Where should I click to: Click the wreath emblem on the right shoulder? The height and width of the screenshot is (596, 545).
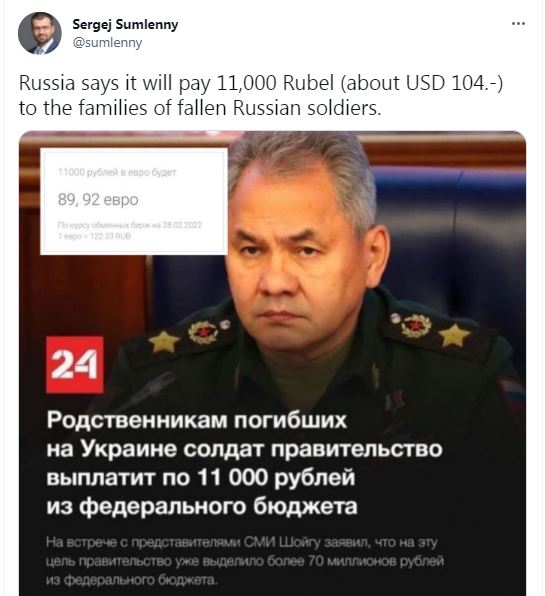[416, 326]
